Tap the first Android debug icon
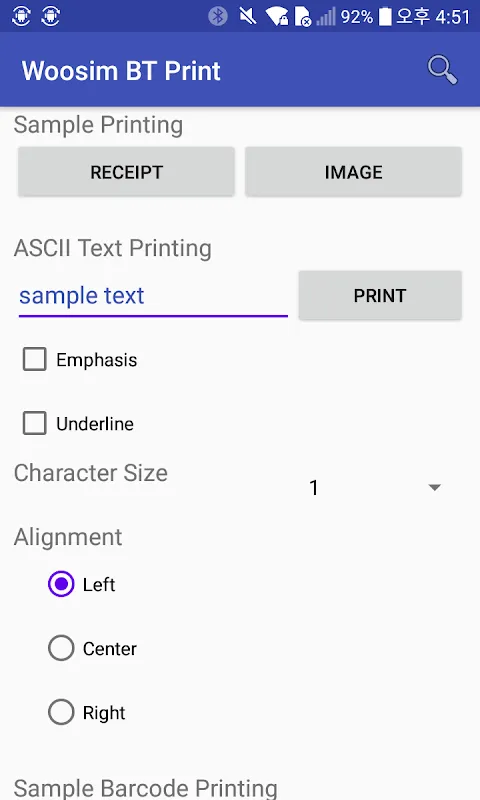This screenshot has height=800, width=480. [21, 16]
